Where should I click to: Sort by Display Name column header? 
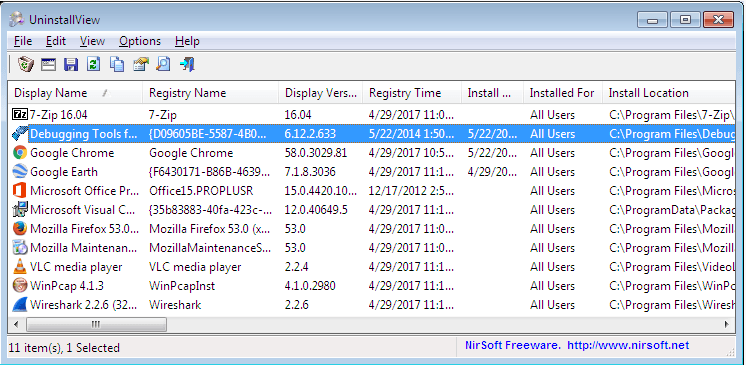(76, 93)
